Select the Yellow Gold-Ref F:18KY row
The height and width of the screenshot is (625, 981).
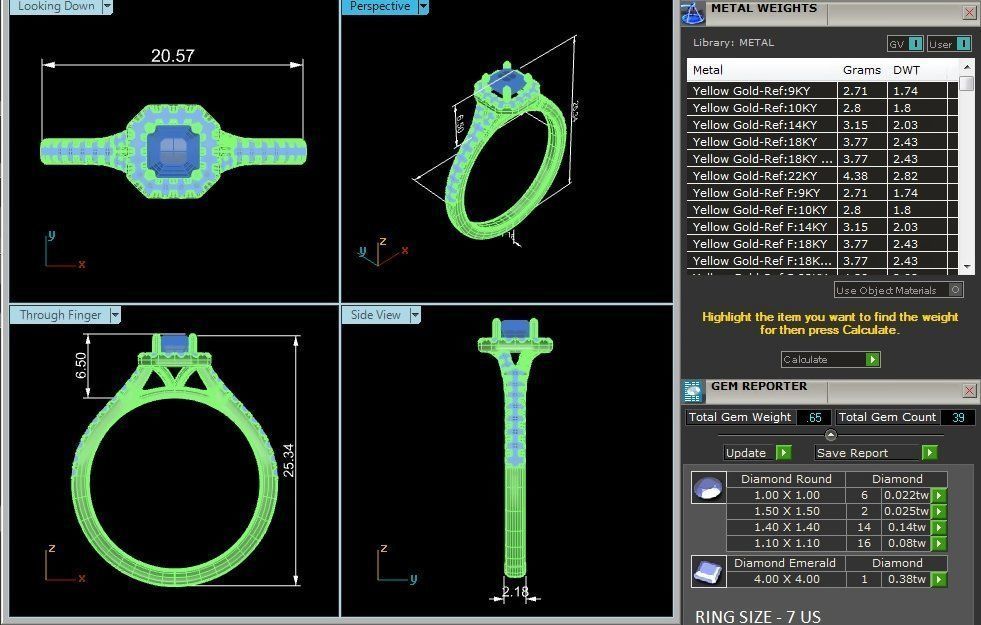pyautogui.click(x=822, y=244)
